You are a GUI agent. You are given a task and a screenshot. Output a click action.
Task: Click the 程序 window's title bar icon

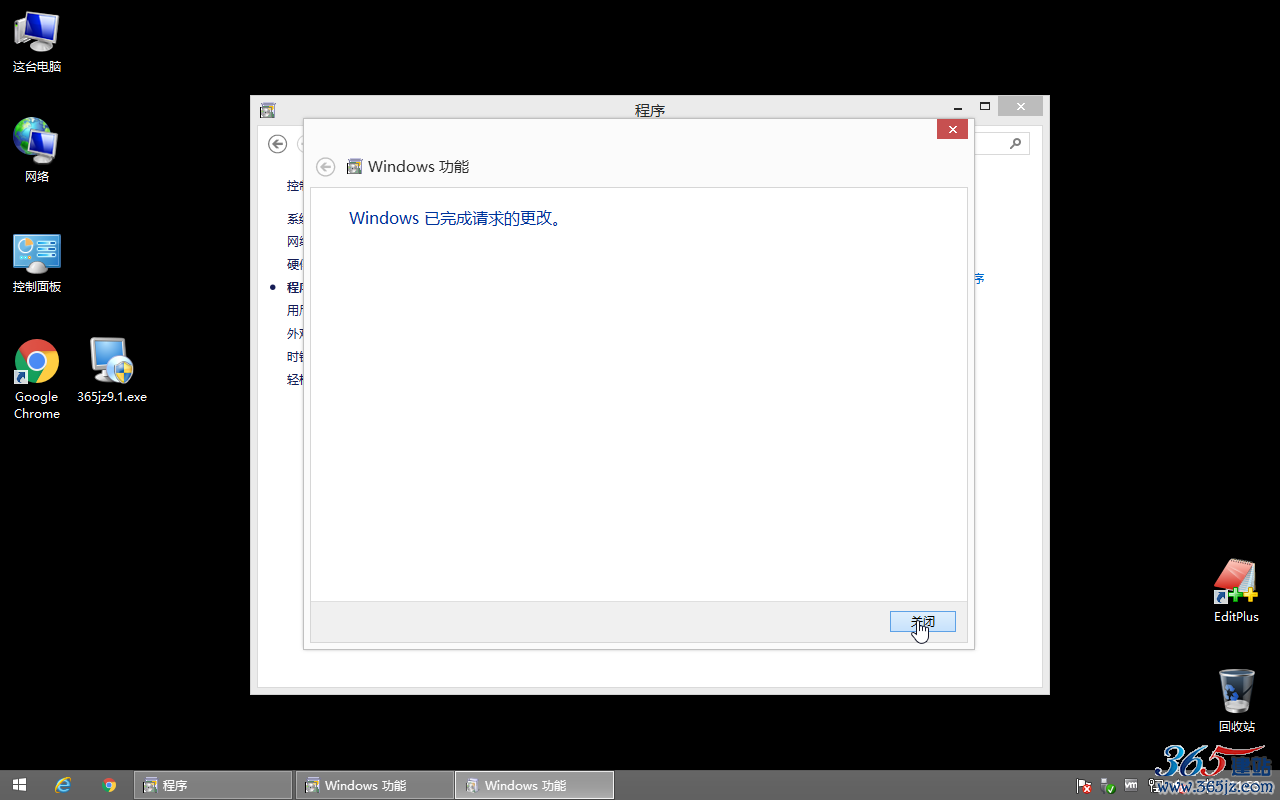pos(267,110)
